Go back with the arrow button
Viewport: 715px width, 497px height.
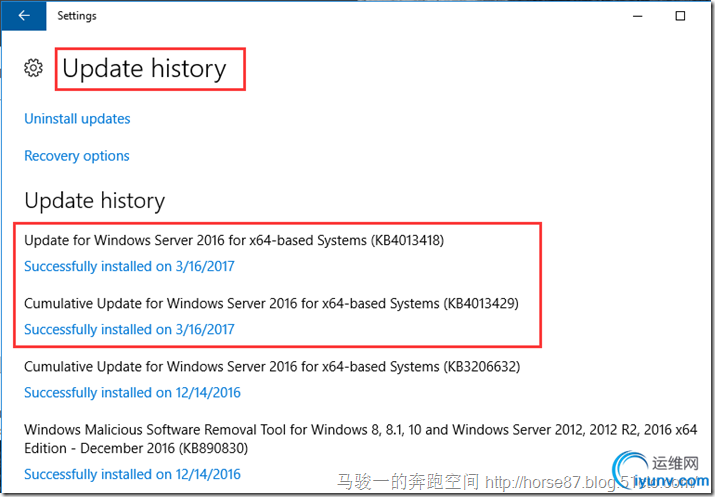point(24,16)
